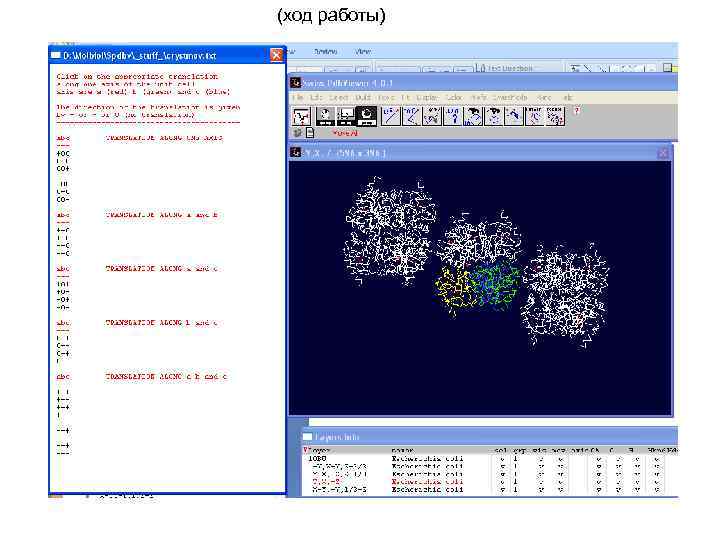Toggle first checkbox in second layer row
The image size is (720, 540).
point(502,467)
